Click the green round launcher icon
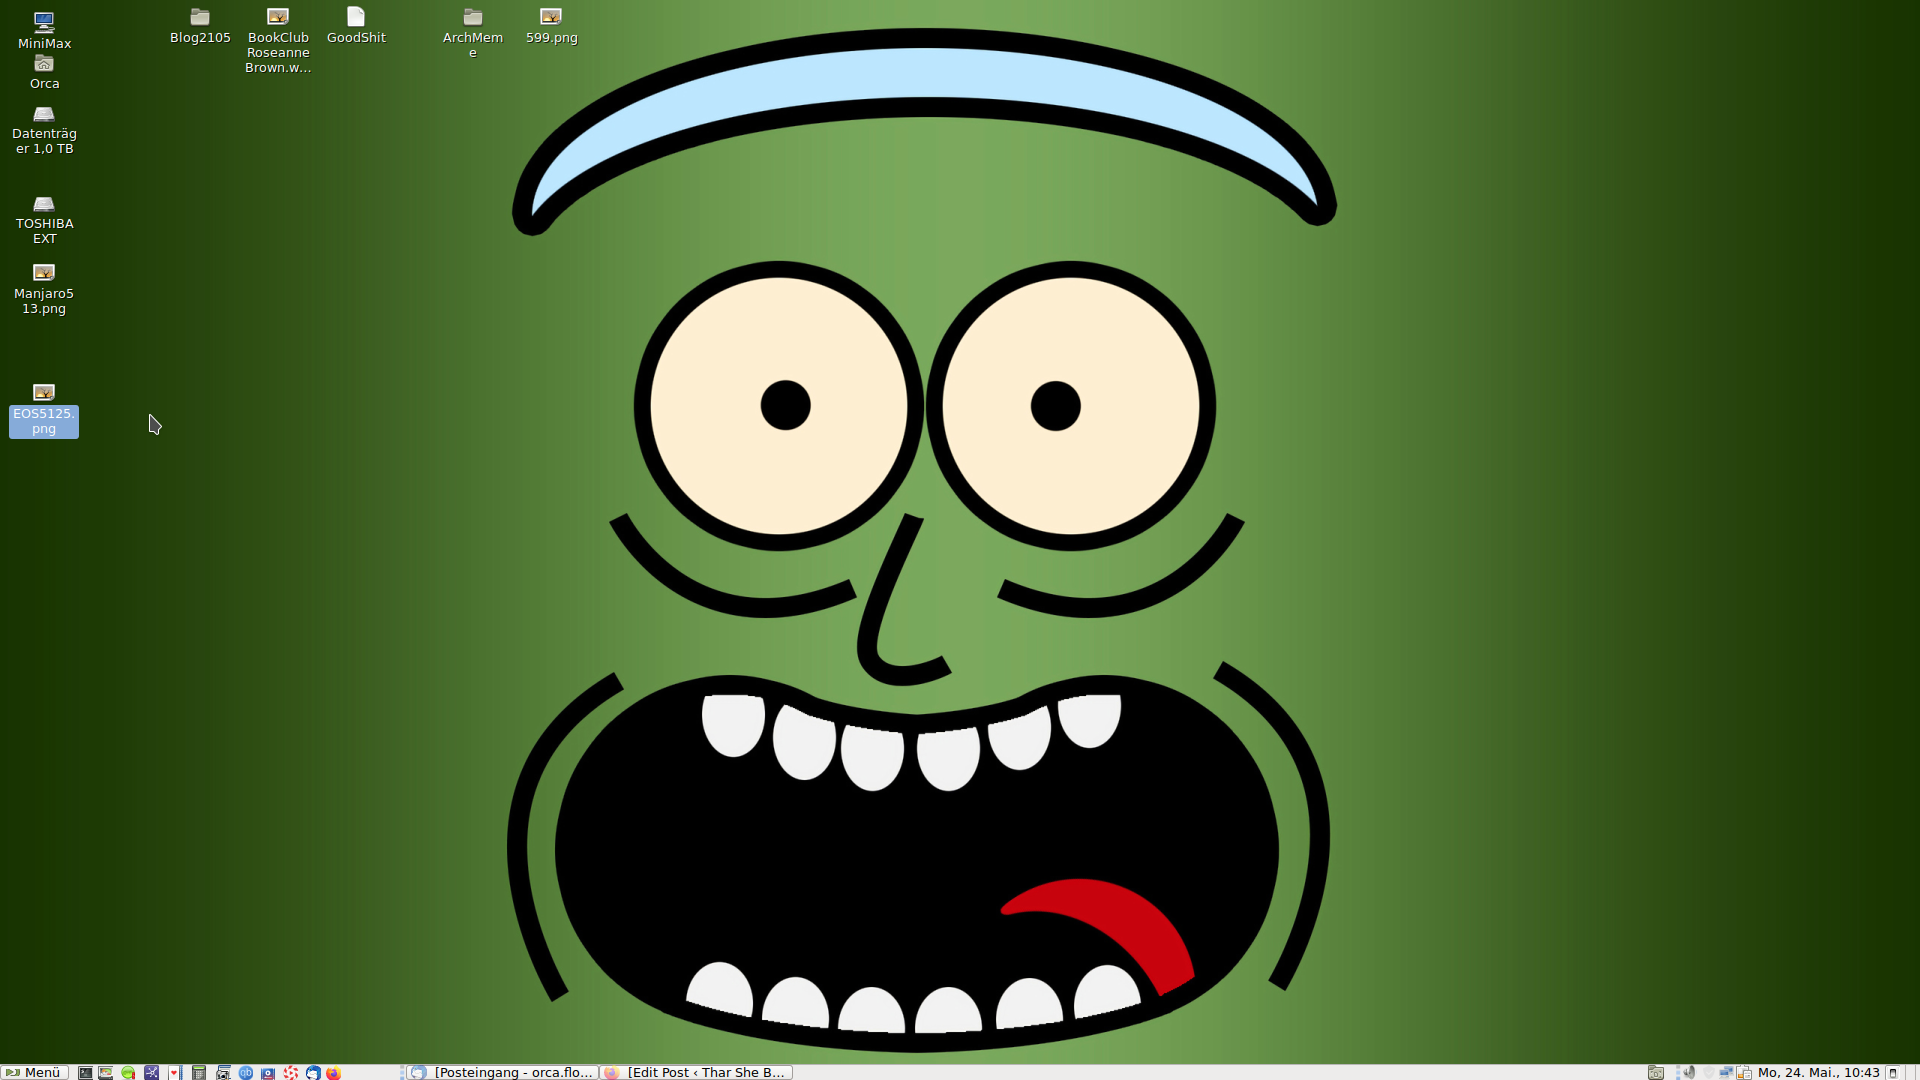 coord(128,1072)
